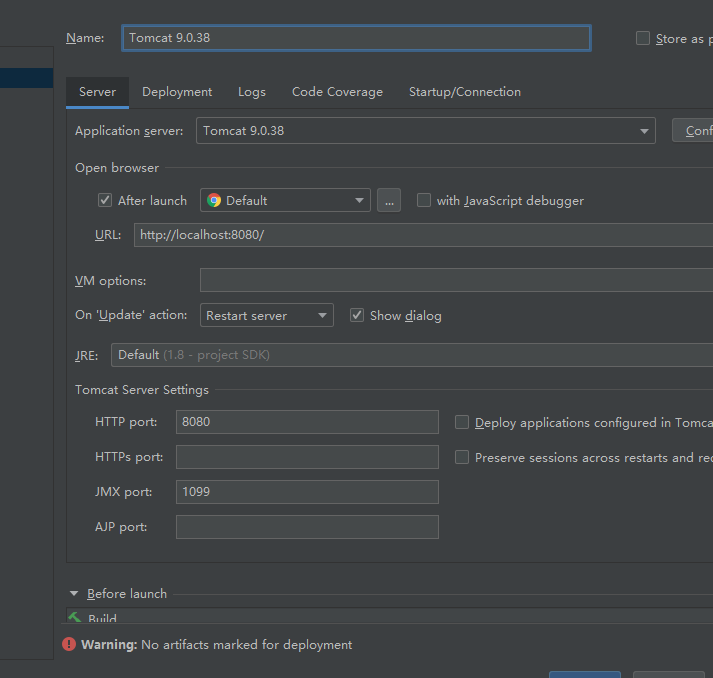Toggle the Show dialog checkbox
This screenshot has width=713, height=678.
tap(357, 315)
